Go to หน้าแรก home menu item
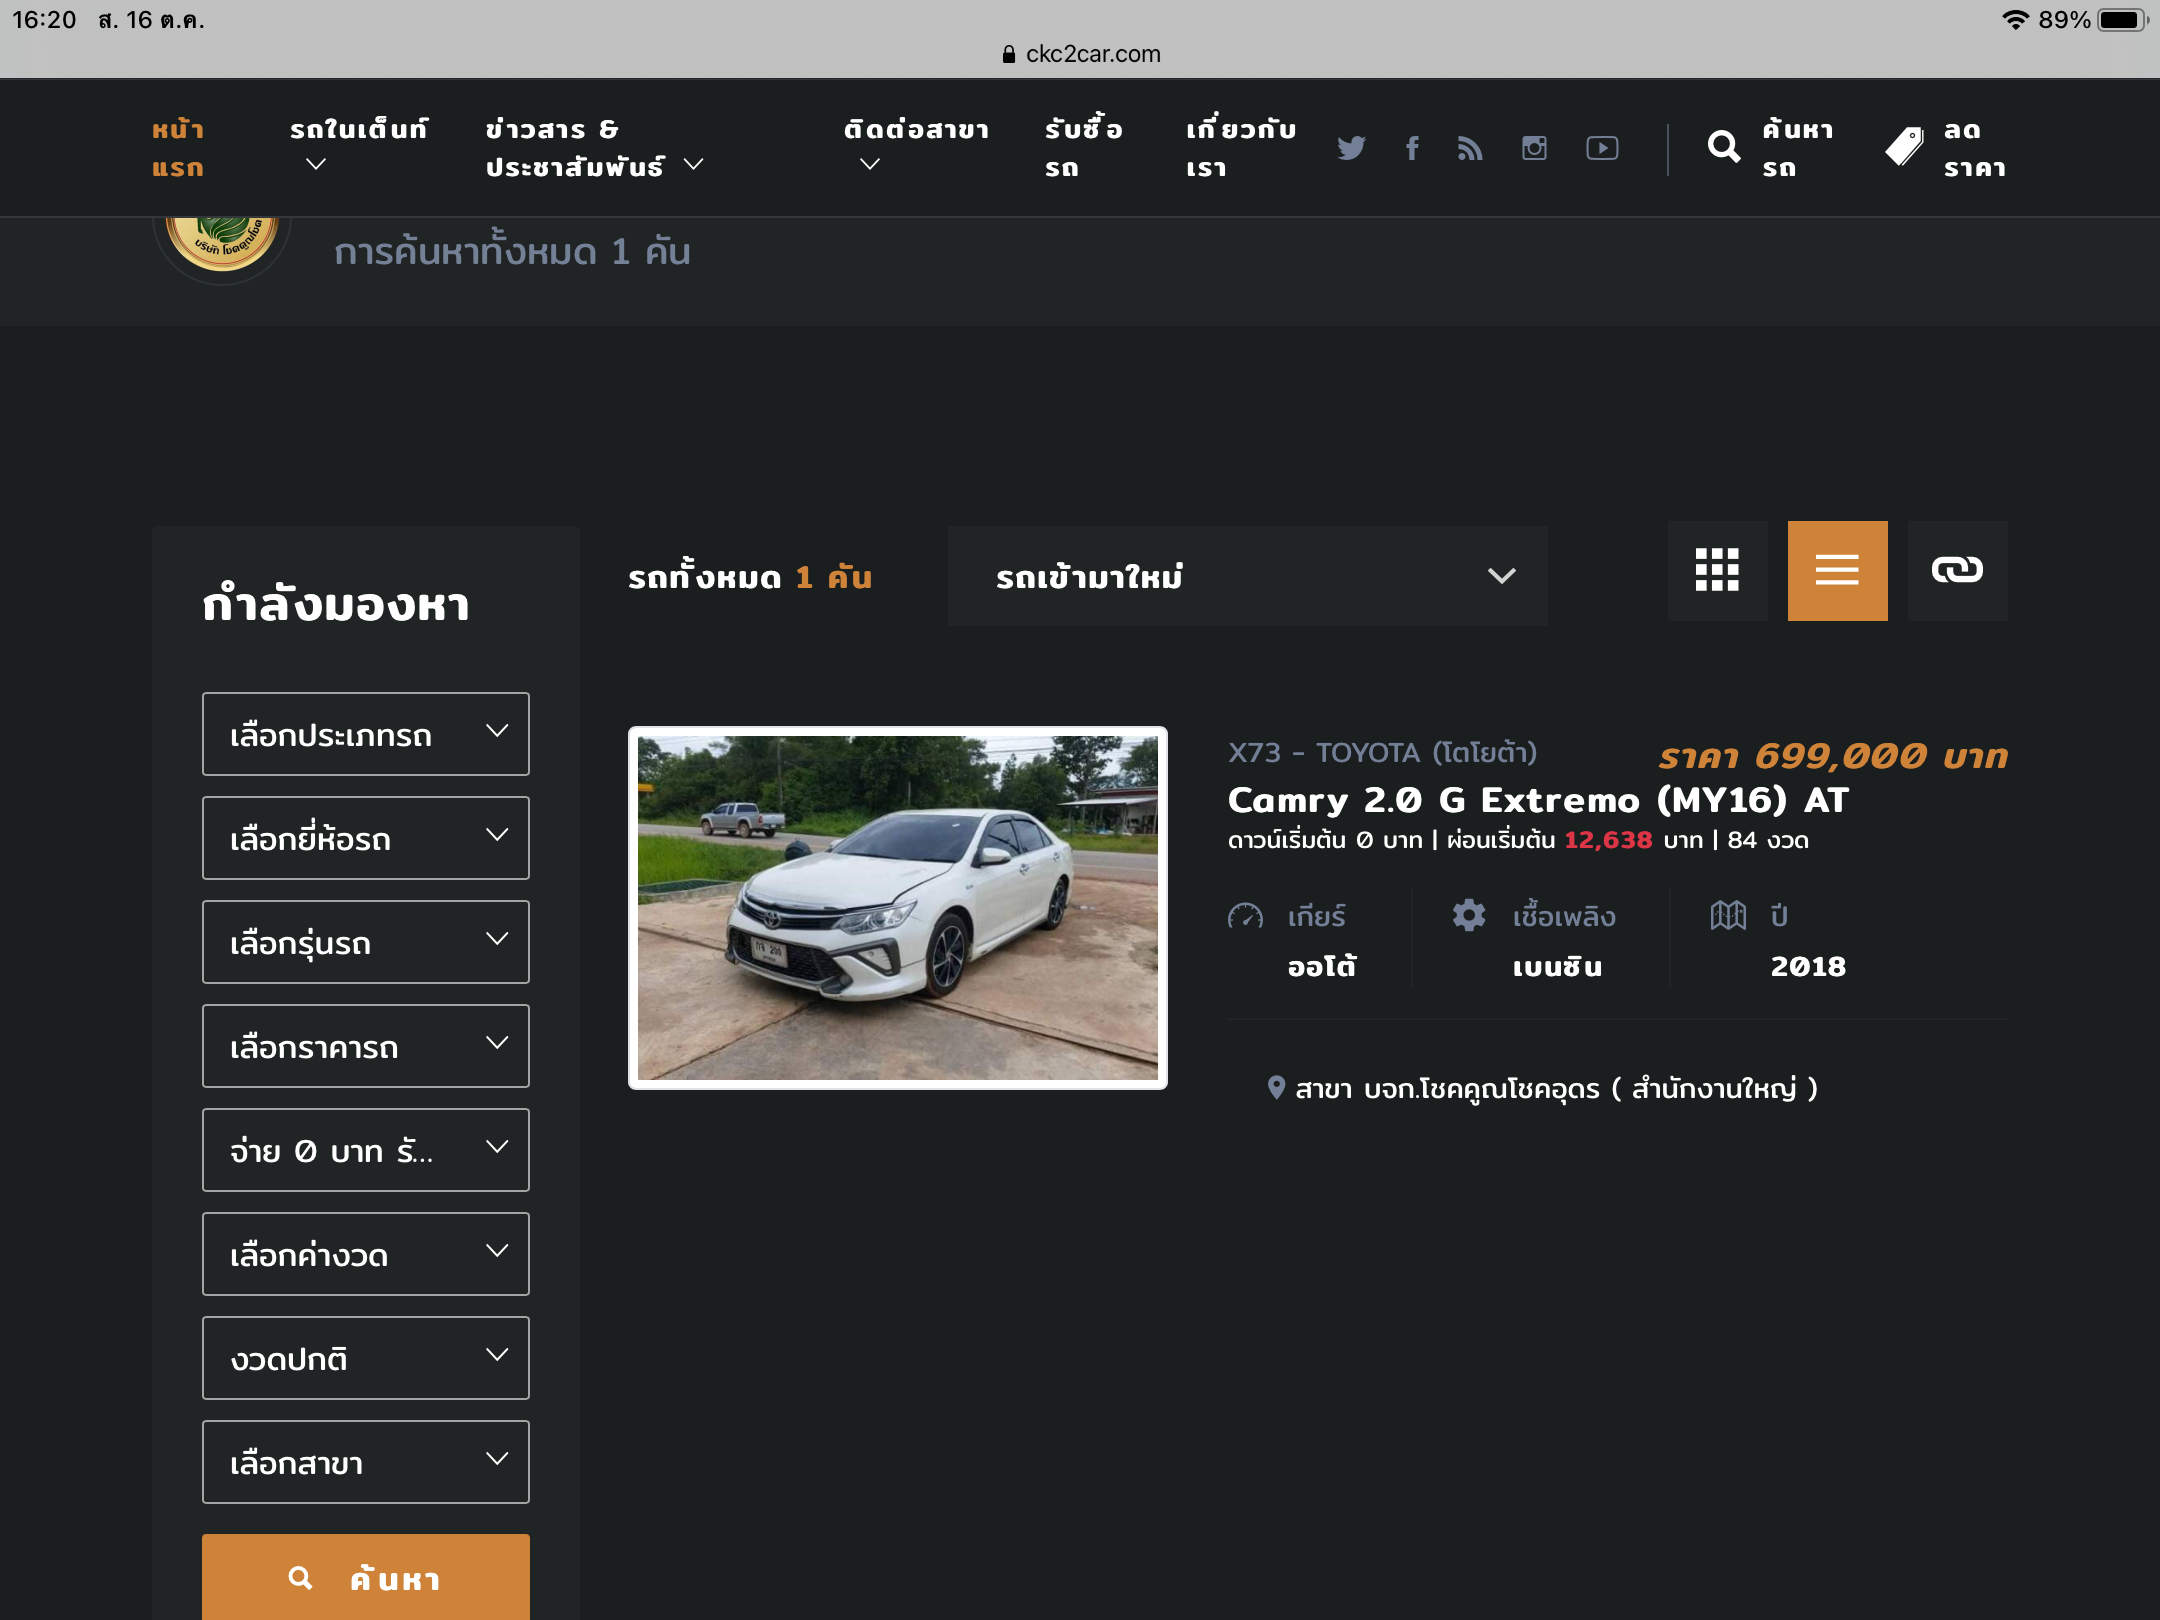Viewport: 2160px width, 1620px height. 178,148
